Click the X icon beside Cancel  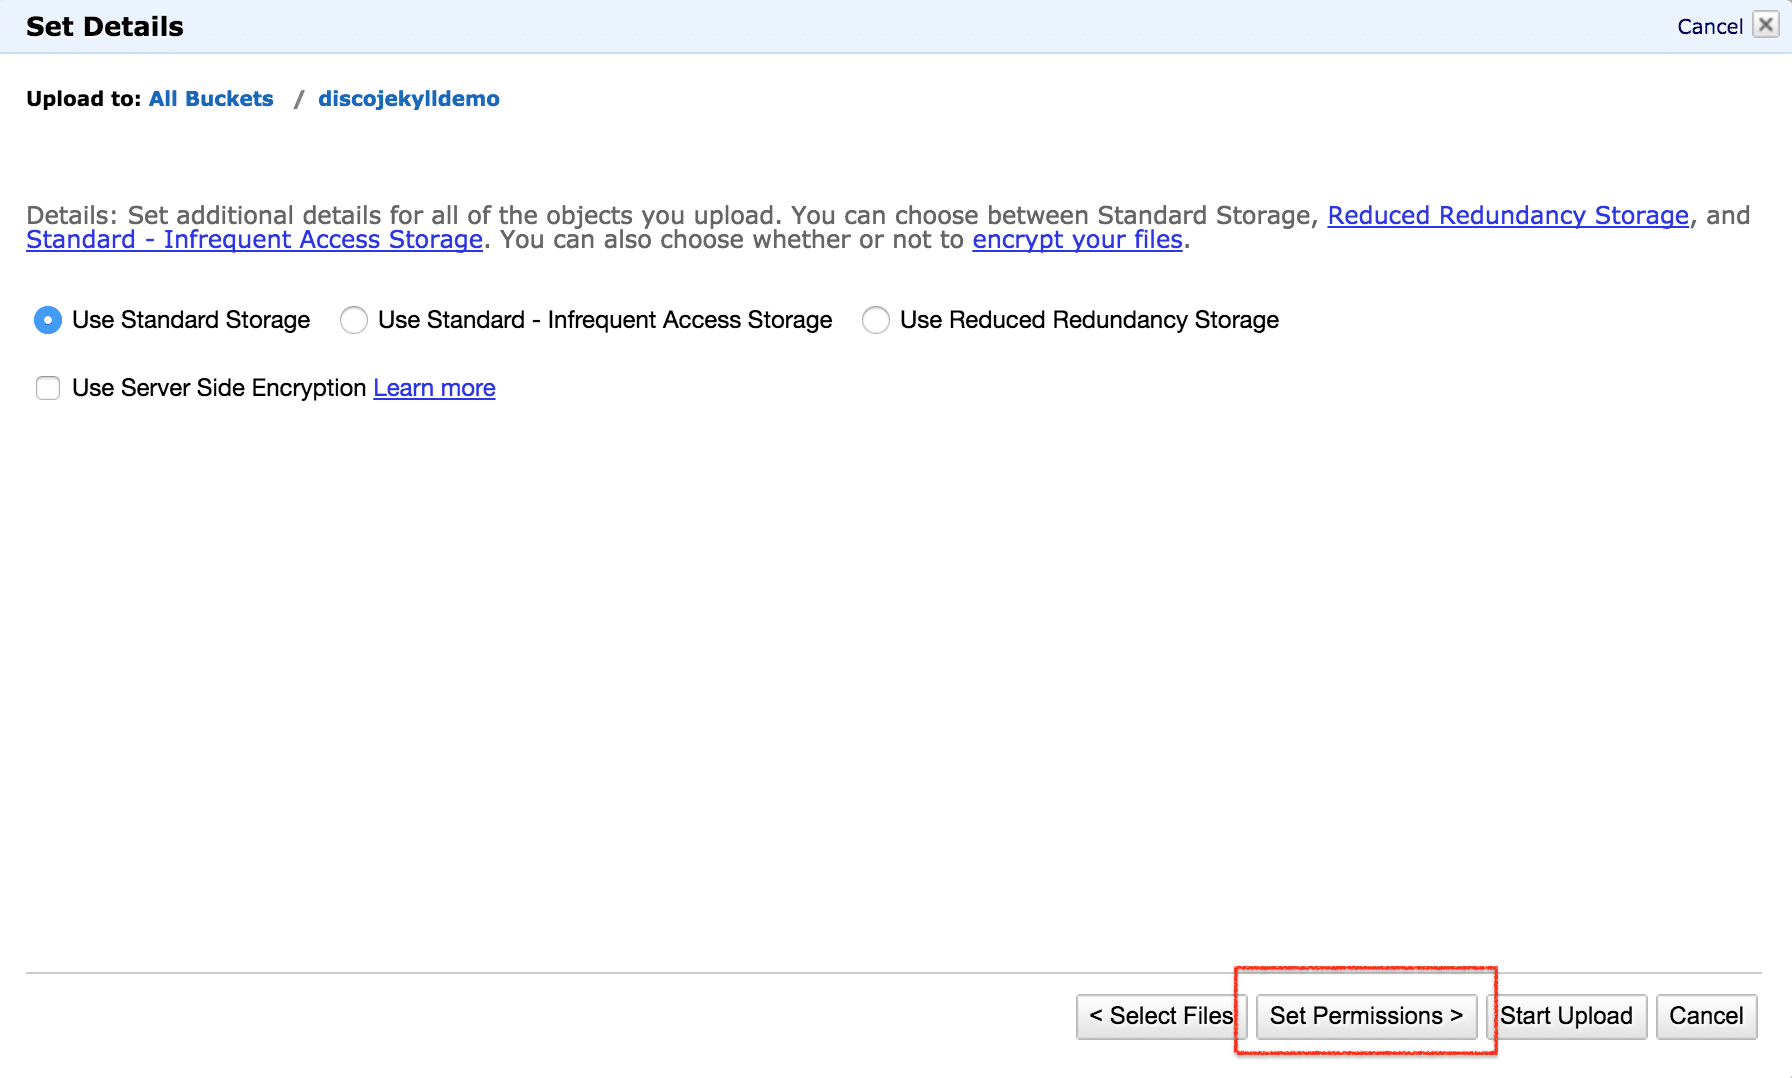pyautogui.click(x=1767, y=25)
